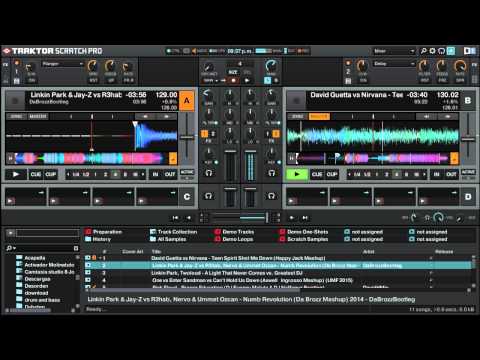Toggle SYNC on Deck A

[x=16, y=116]
